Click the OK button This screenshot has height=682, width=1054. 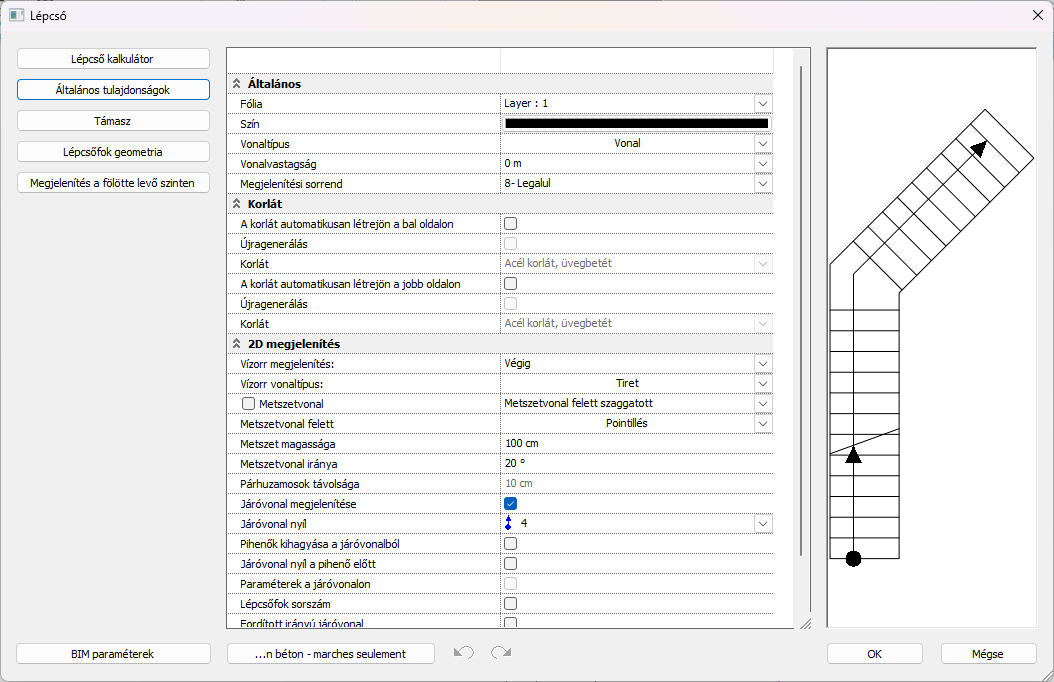coord(874,654)
